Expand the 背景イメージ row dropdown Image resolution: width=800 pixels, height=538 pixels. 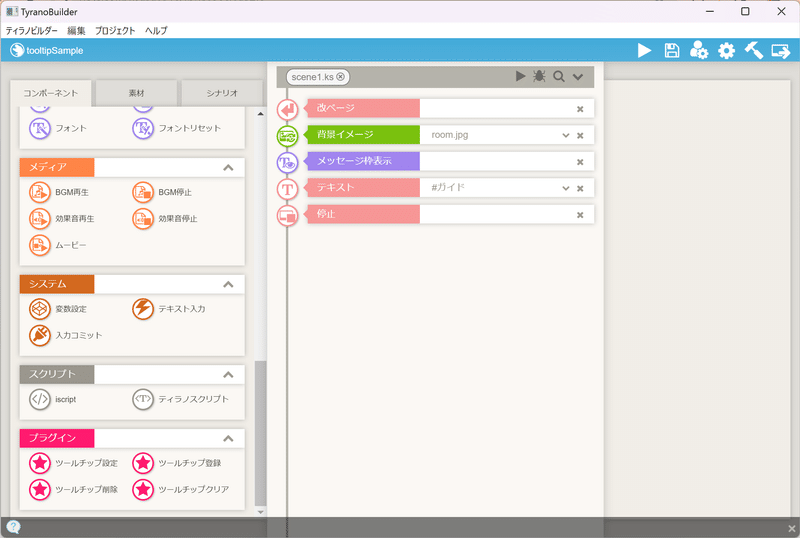[565, 135]
